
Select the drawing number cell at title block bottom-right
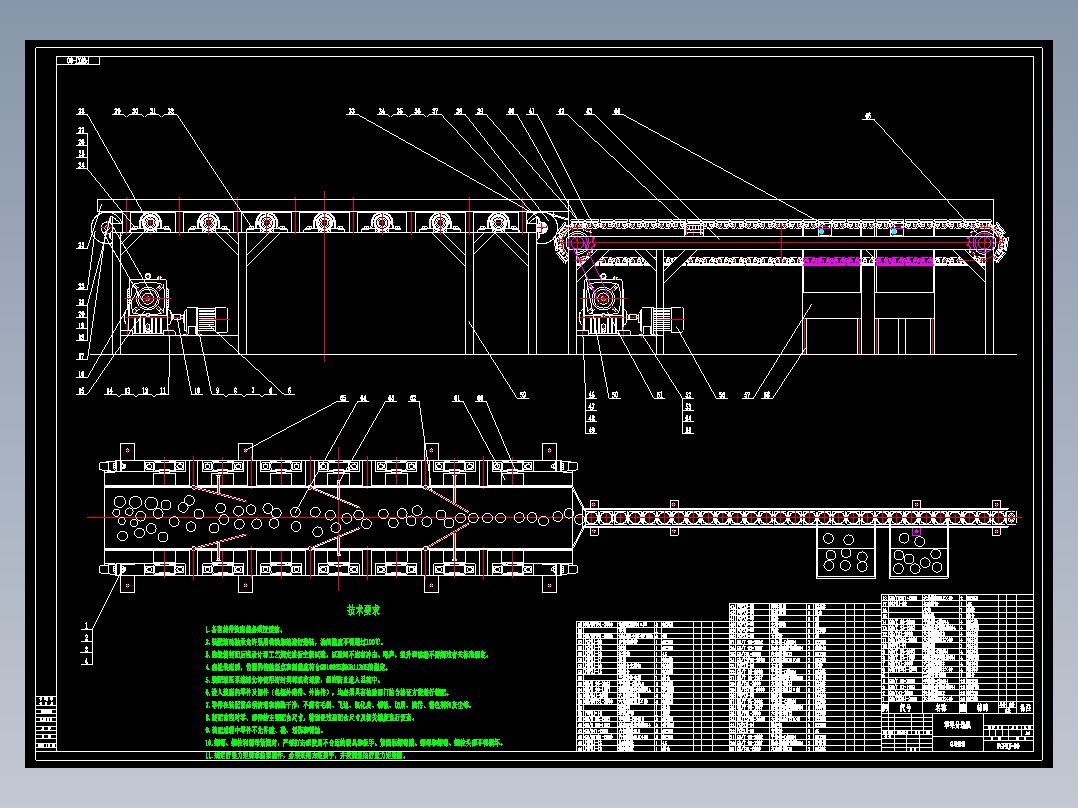(1008, 746)
